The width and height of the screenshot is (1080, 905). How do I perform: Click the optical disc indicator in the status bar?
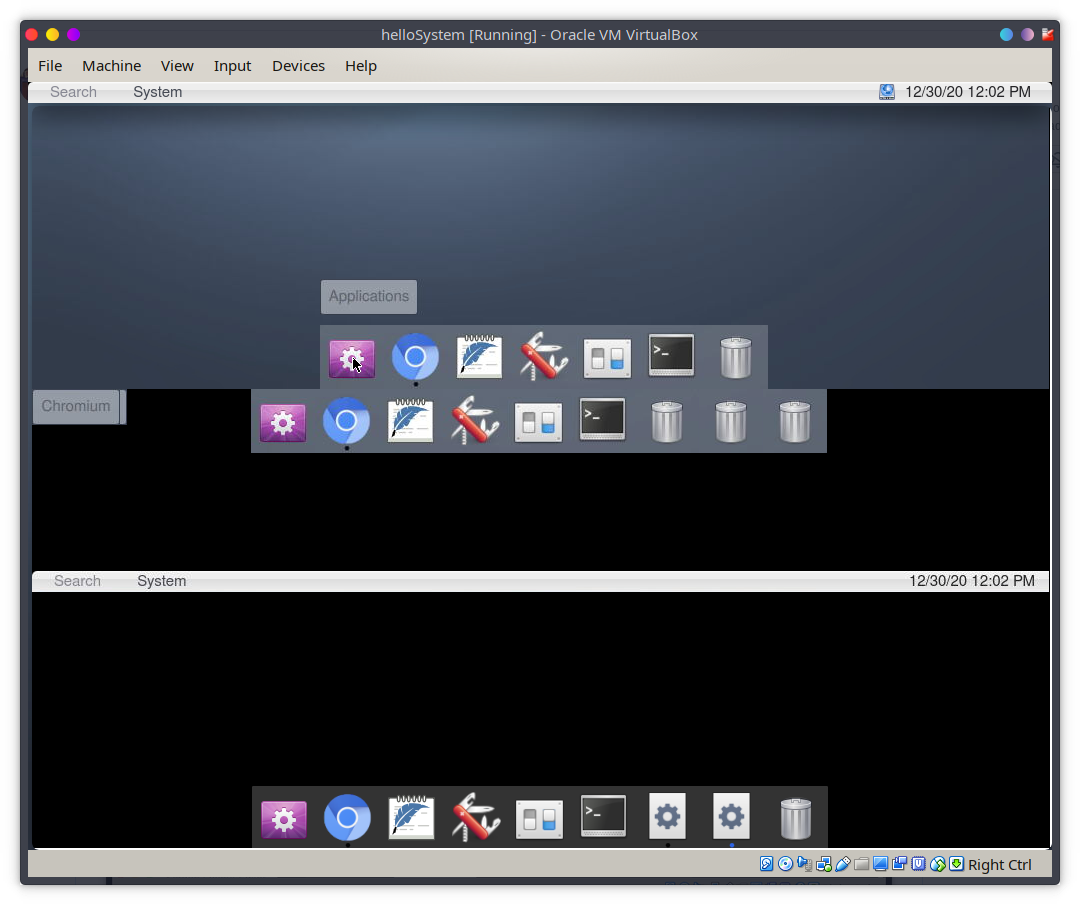785,864
